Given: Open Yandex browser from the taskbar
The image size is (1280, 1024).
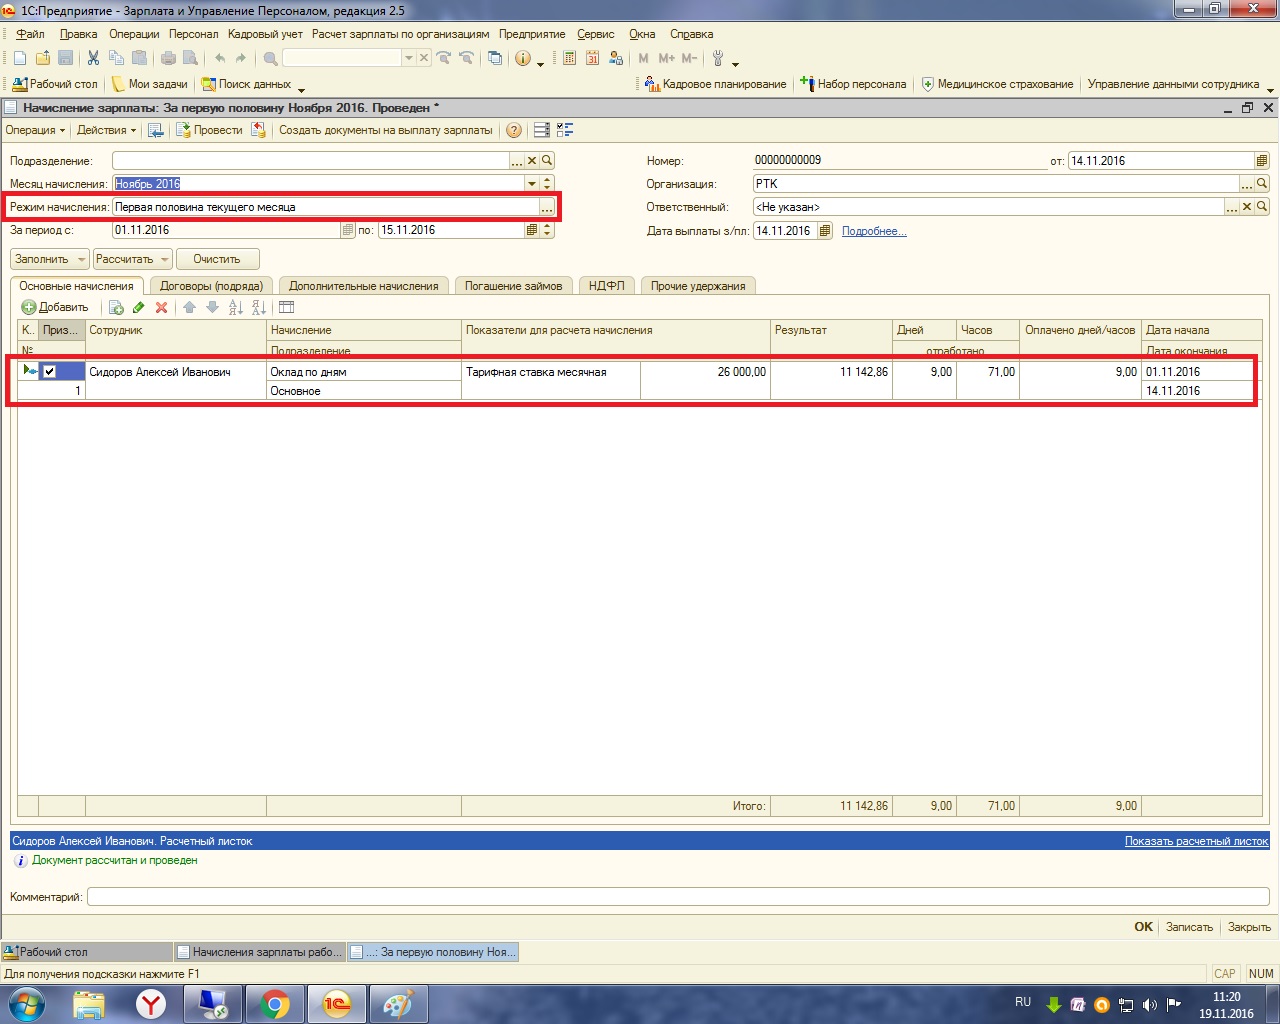Looking at the screenshot, I should pyautogui.click(x=151, y=1004).
